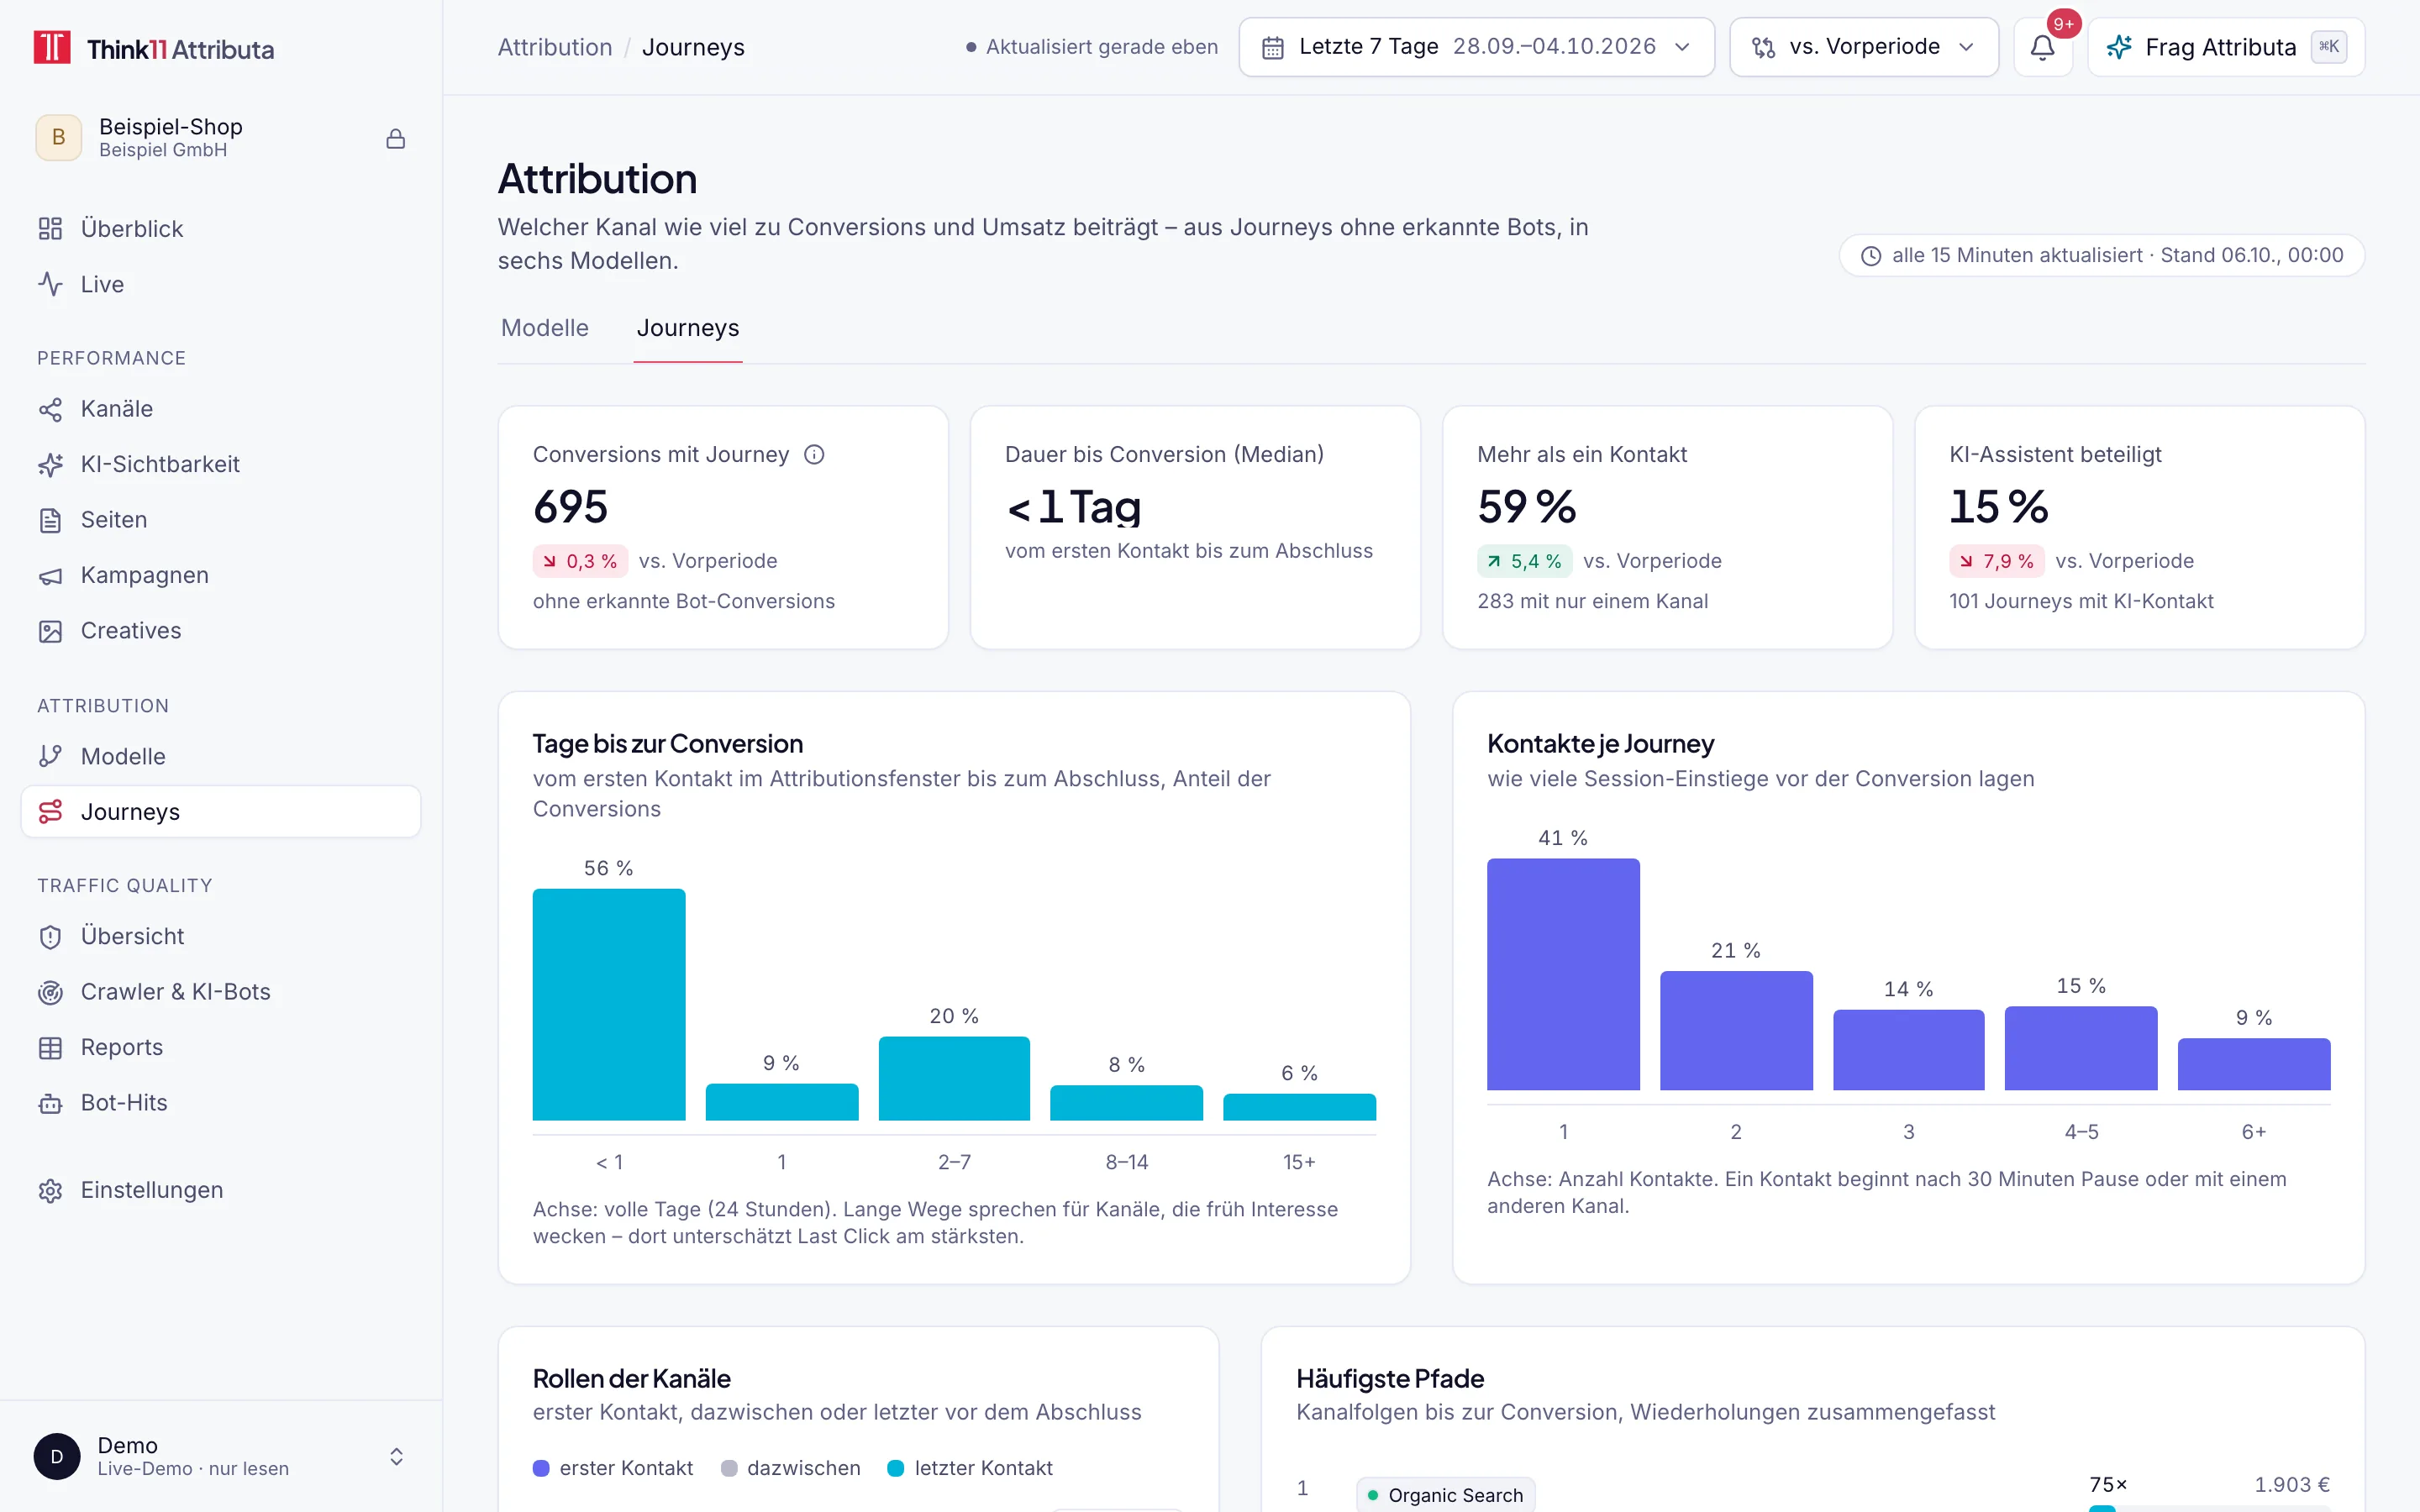Click Attribution in the breadcrumb
The height and width of the screenshot is (1512, 2420).
click(x=555, y=47)
